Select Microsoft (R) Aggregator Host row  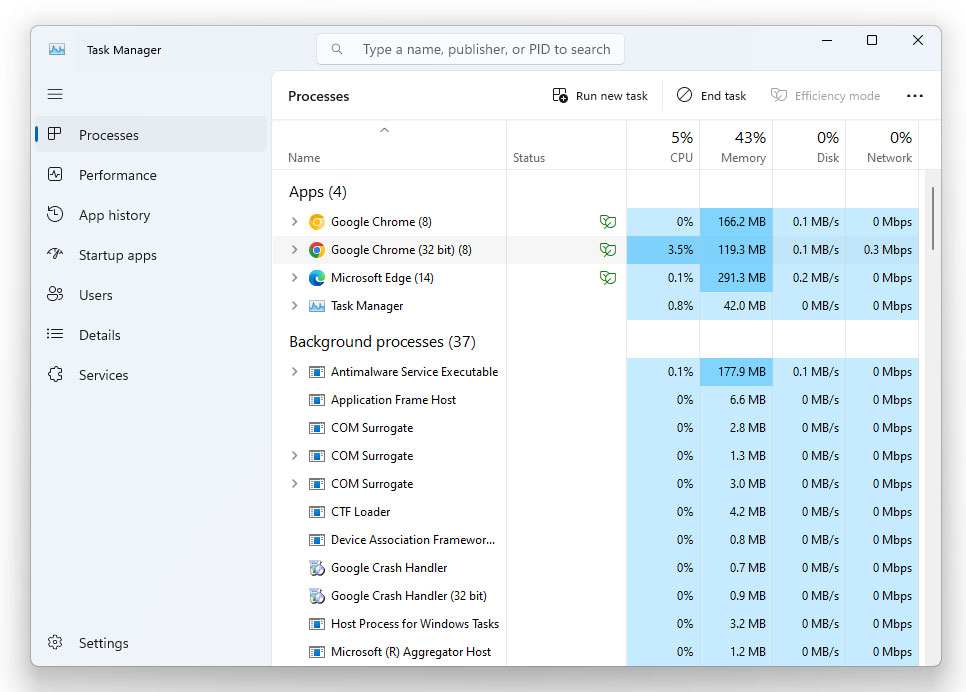(x=595, y=651)
